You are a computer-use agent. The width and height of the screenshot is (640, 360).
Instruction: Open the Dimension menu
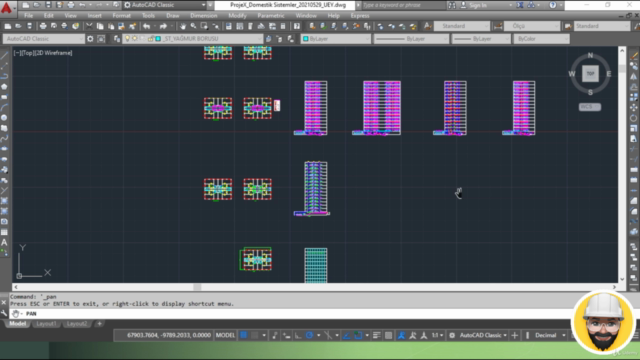pyautogui.click(x=204, y=16)
